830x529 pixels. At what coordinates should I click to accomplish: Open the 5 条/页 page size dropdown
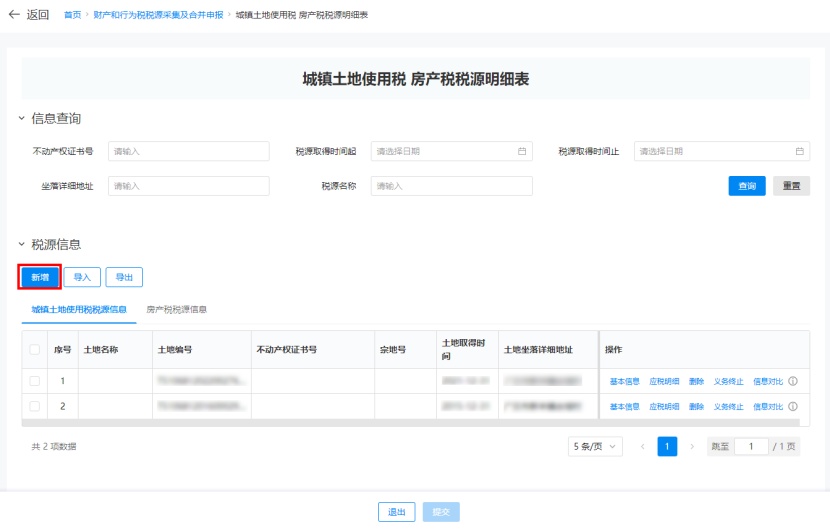point(595,447)
